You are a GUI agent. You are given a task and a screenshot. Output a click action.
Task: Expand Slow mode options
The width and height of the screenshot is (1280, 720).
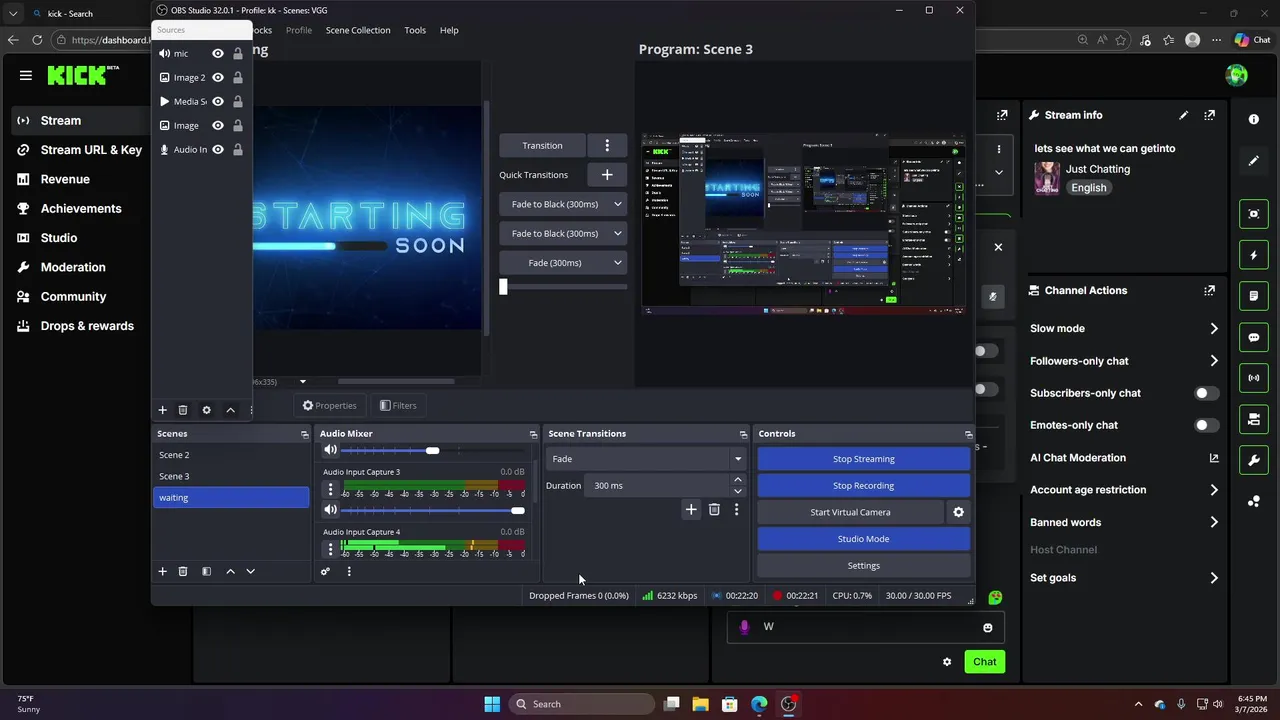point(1214,328)
